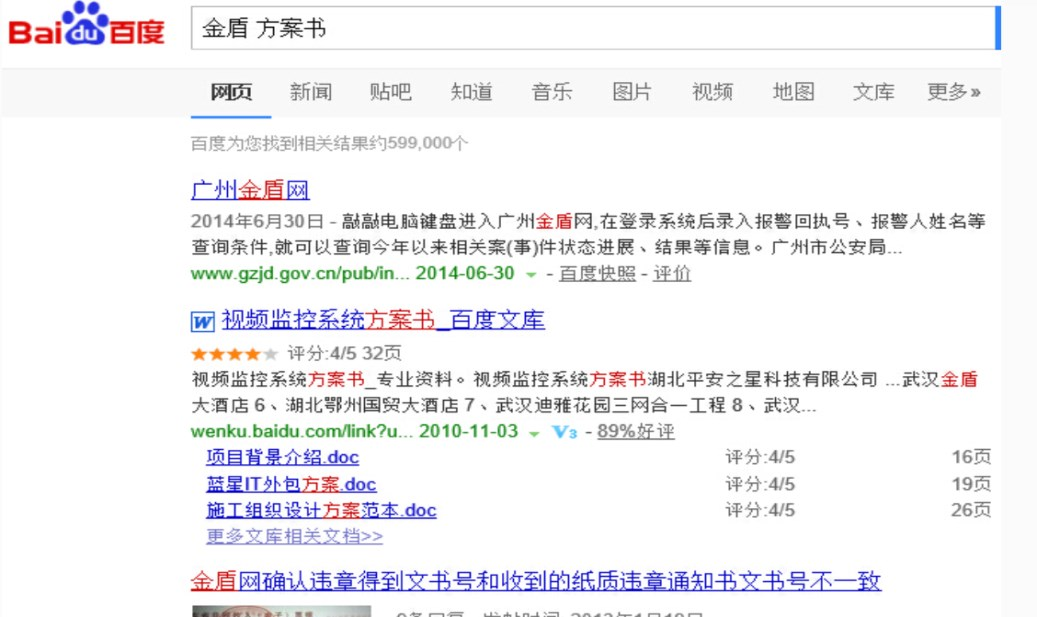Switch to the 贴吧 tab
The image size is (1037, 617).
click(x=391, y=91)
